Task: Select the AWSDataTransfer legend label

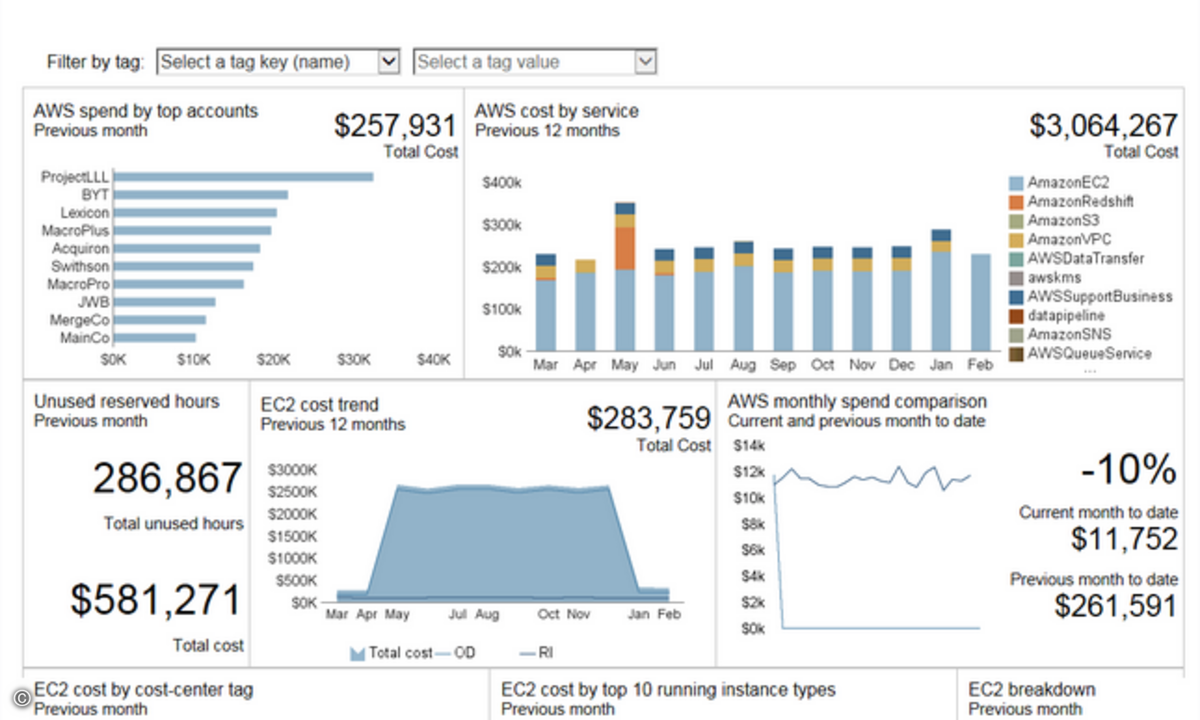Action: pos(1086,259)
